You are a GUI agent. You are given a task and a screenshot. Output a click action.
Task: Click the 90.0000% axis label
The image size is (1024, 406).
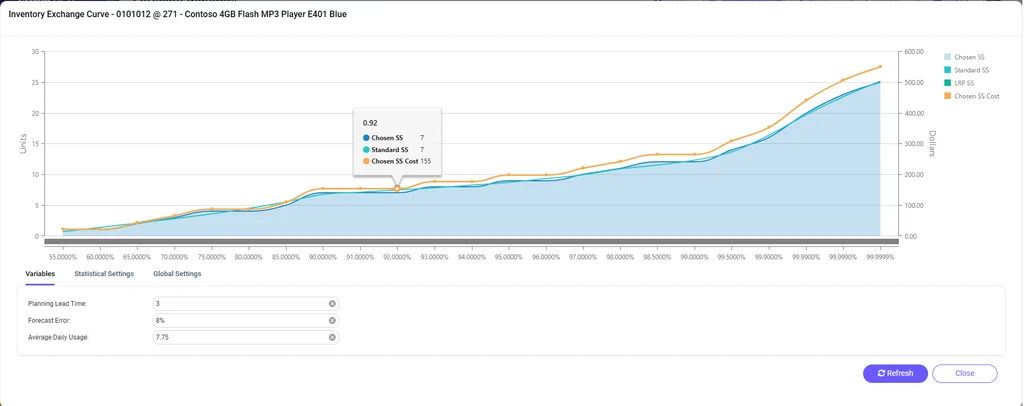[x=323, y=257]
